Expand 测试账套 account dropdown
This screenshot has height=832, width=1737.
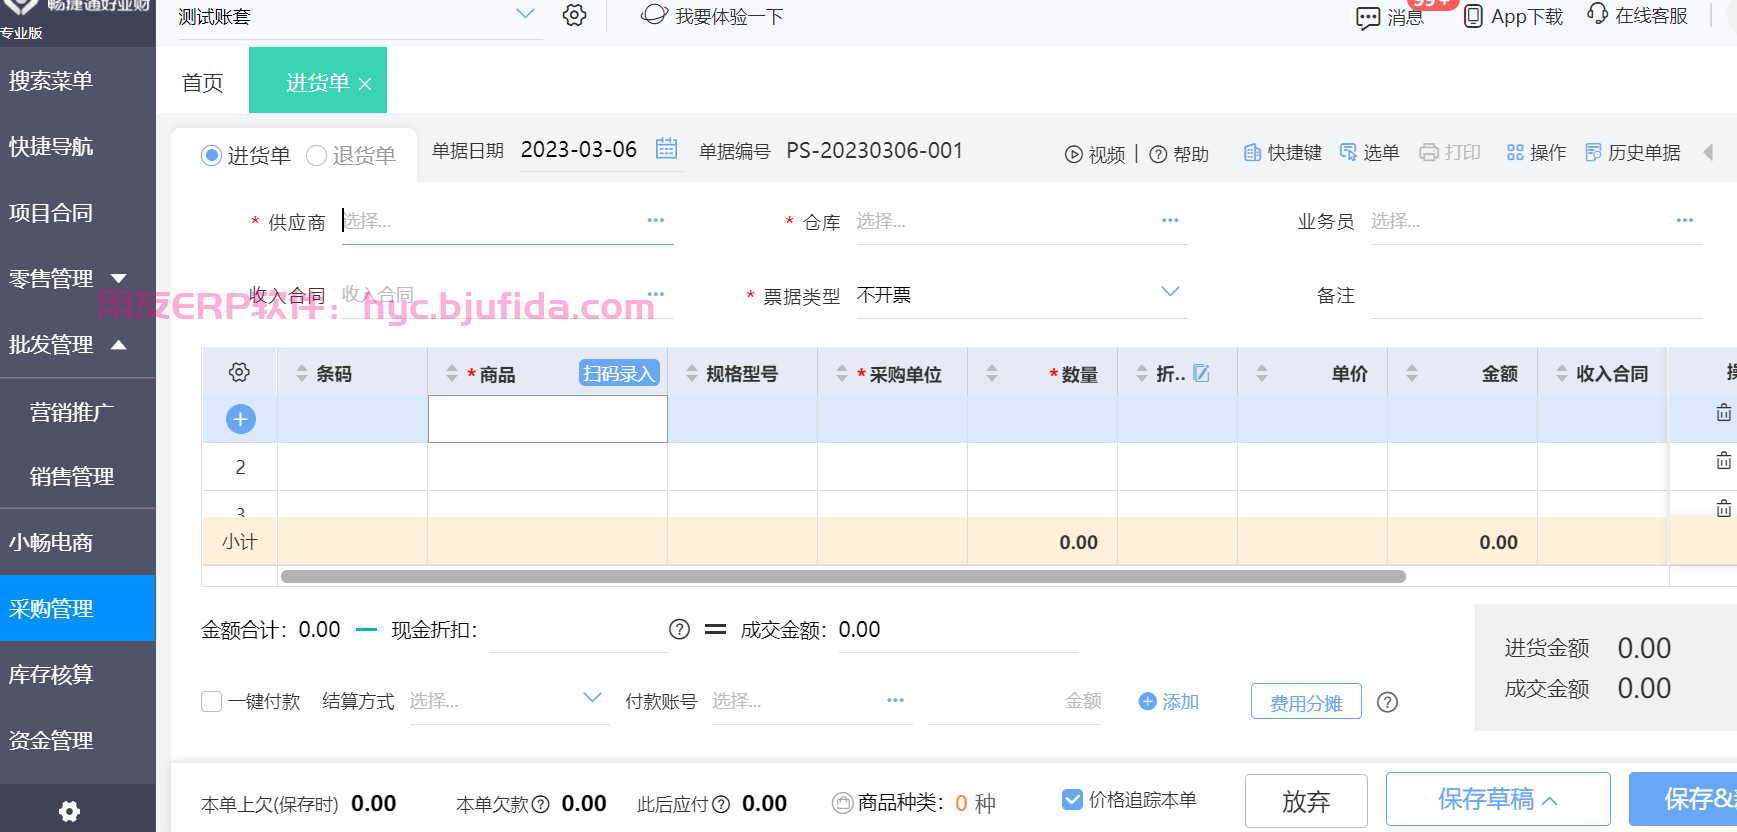pyautogui.click(x=525, y=14)
